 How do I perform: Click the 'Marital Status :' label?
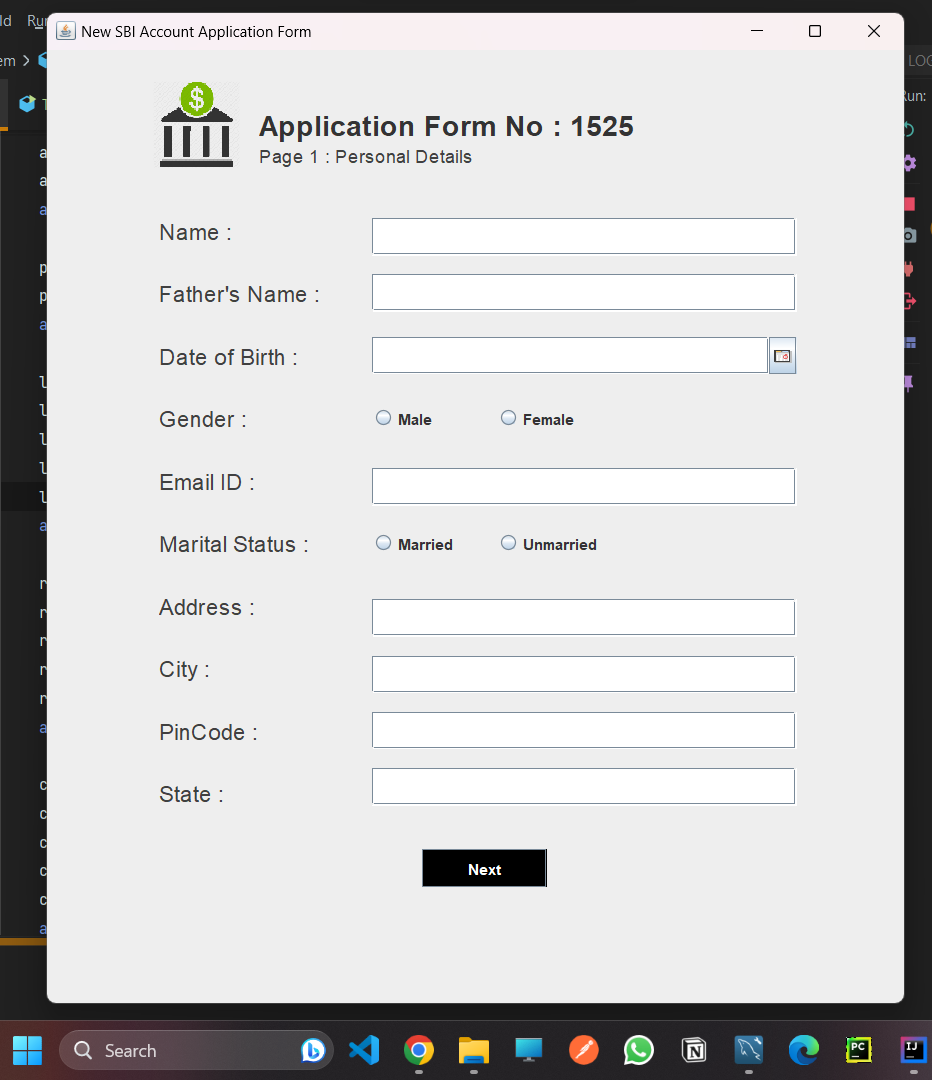click(234, 545)
